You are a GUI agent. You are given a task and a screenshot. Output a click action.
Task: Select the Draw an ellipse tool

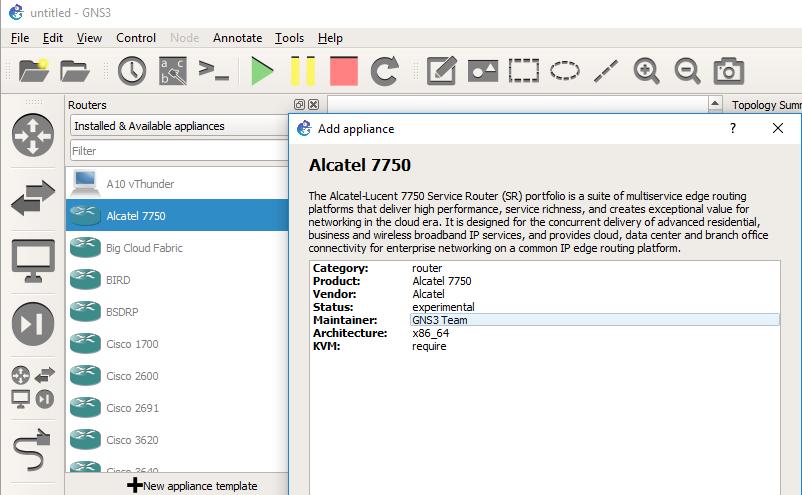[565, 71]
